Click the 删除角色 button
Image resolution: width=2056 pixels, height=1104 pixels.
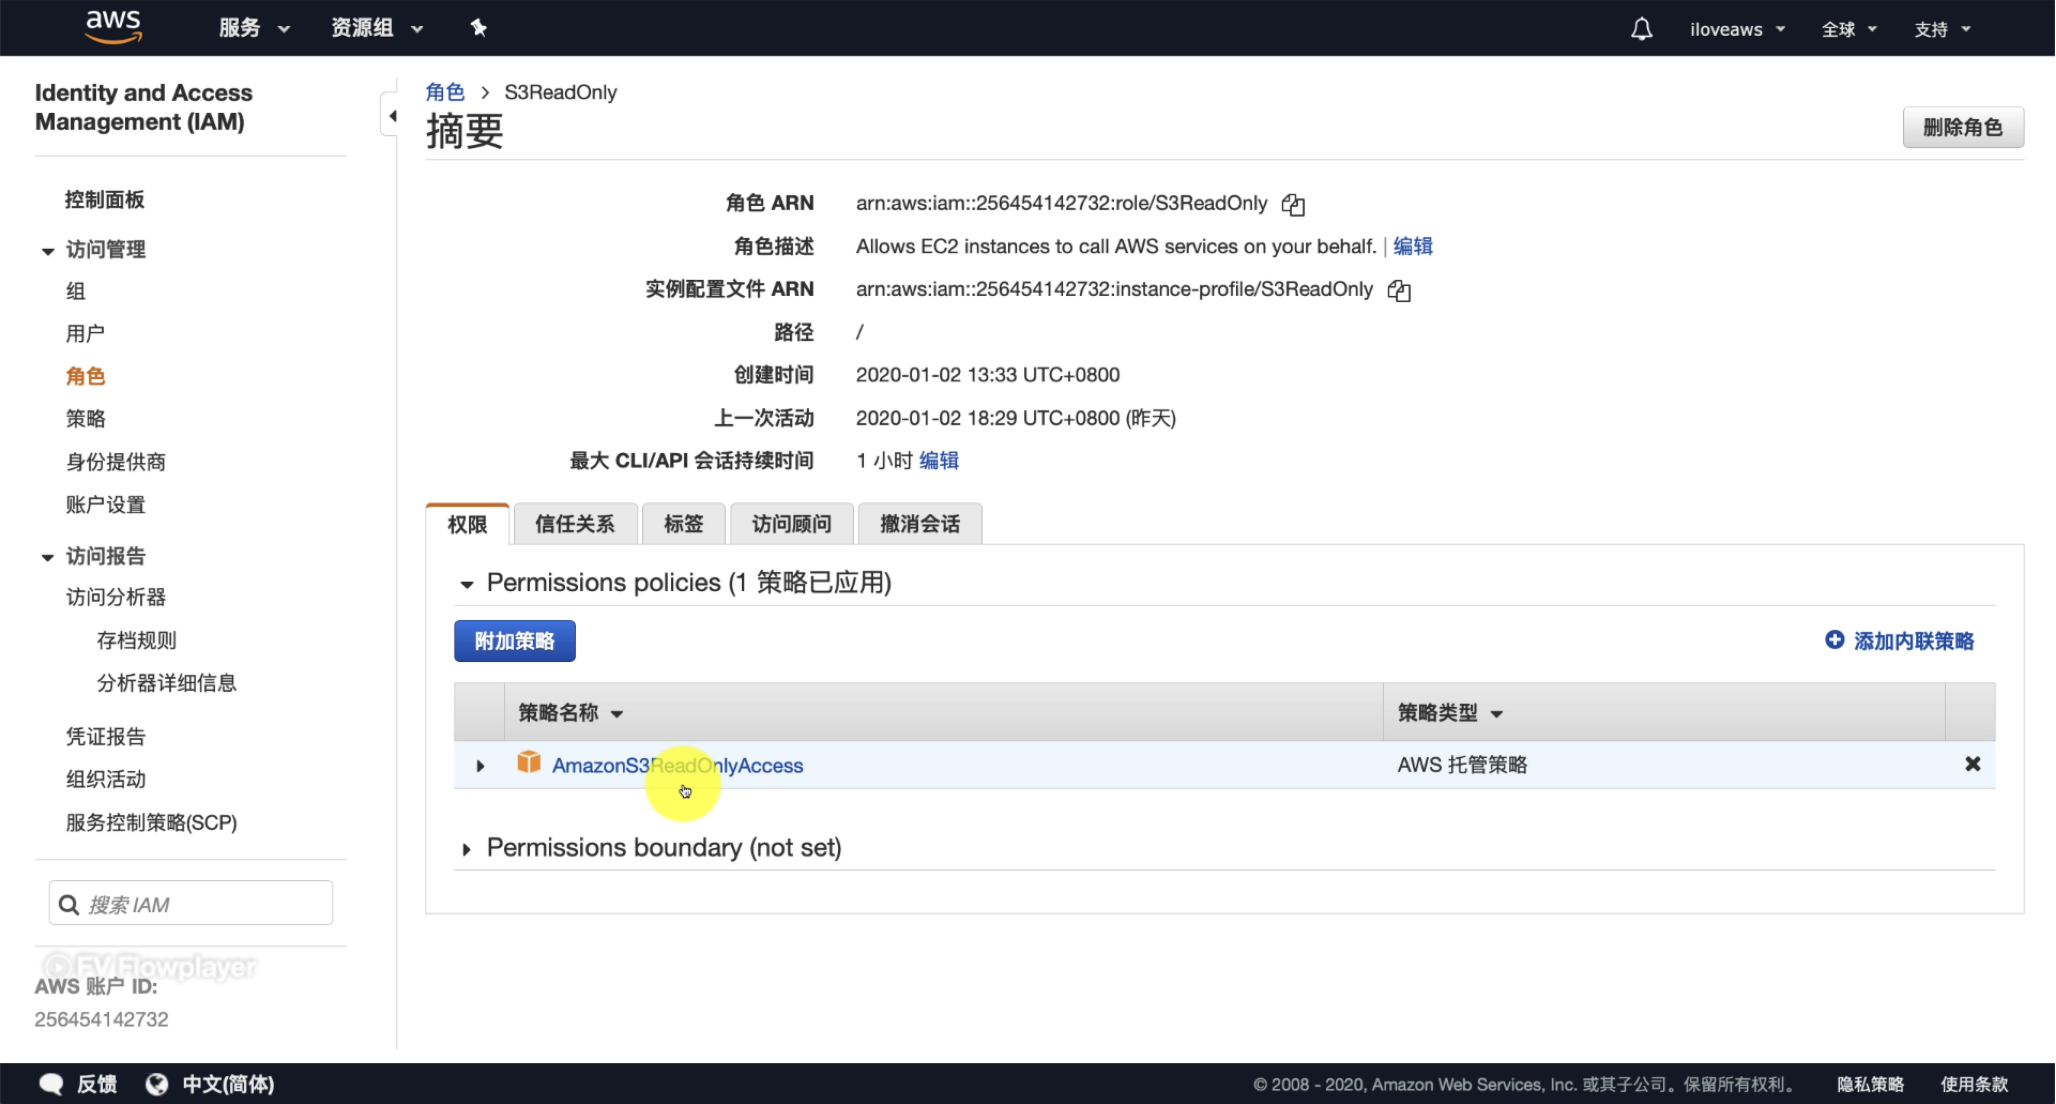(x=1962, y=127)
